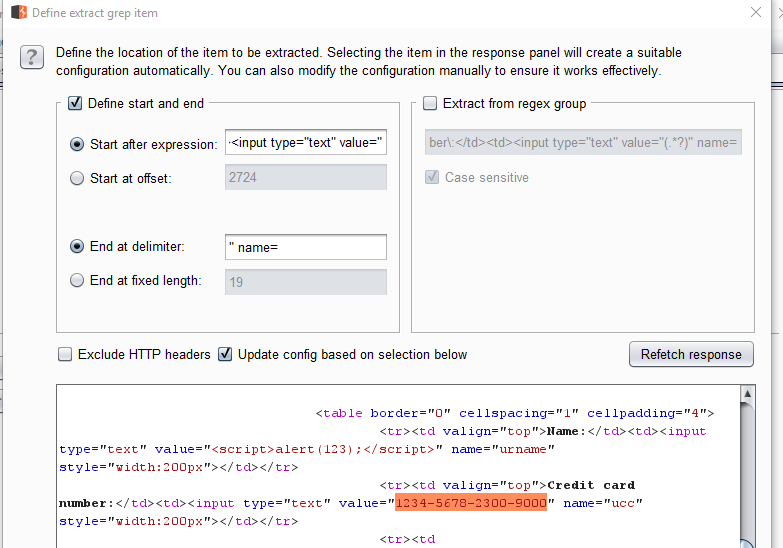
Task: Click the table border="0" line in response
Action: pos(515,413)
